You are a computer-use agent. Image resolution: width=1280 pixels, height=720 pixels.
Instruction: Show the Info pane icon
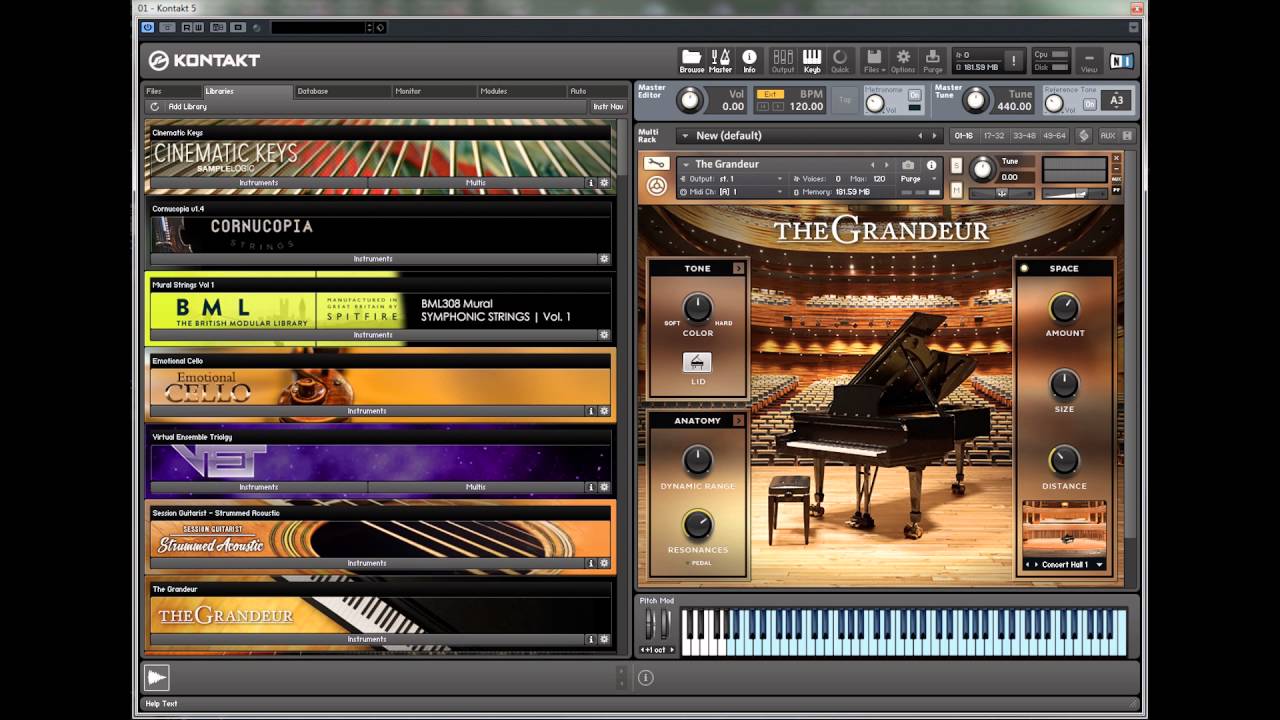(x=749, y=60)
